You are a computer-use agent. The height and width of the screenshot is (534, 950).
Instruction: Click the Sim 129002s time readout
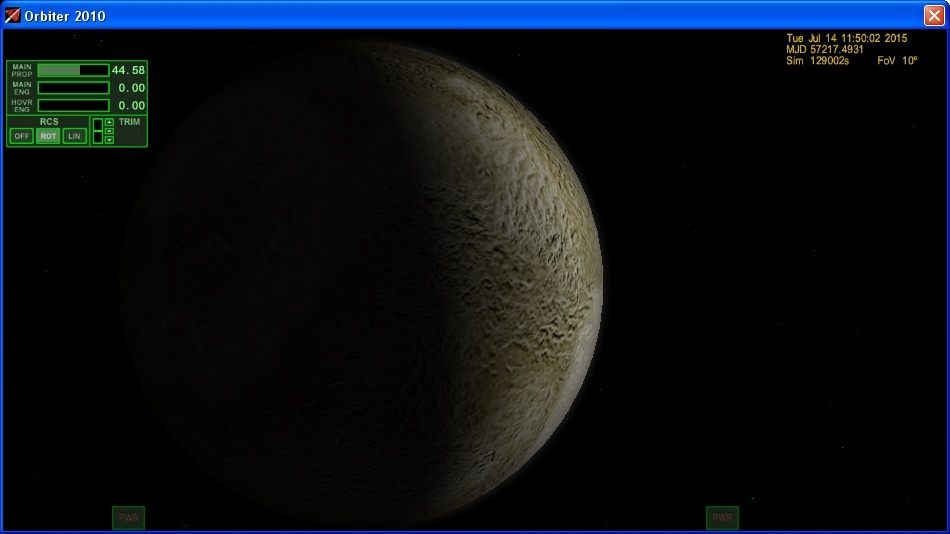point(817,61)
